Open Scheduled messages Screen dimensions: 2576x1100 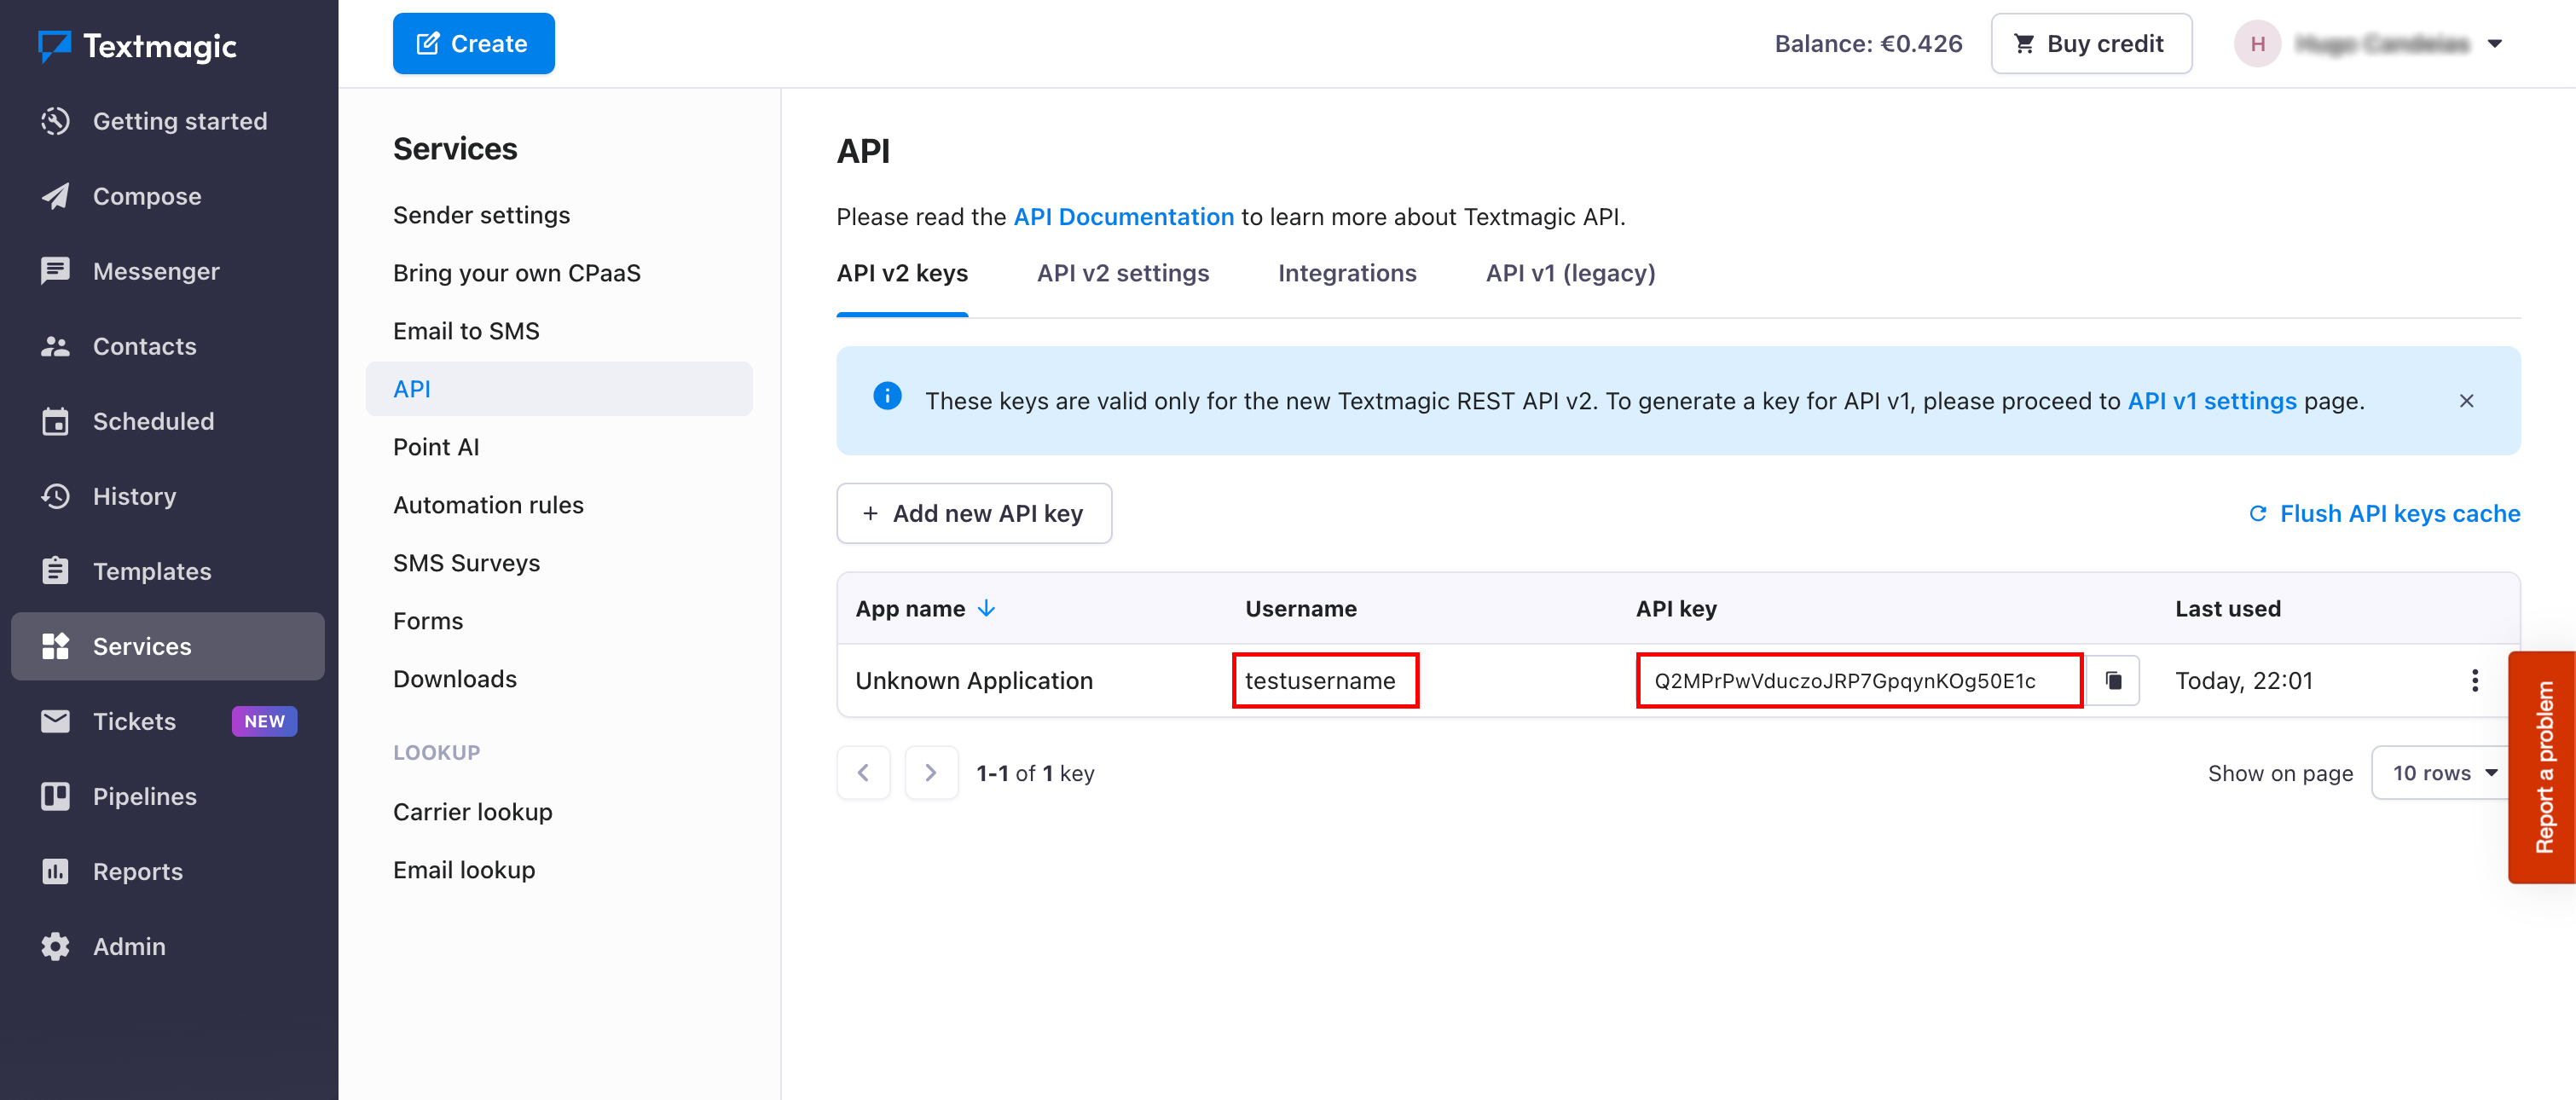point(168,421)
